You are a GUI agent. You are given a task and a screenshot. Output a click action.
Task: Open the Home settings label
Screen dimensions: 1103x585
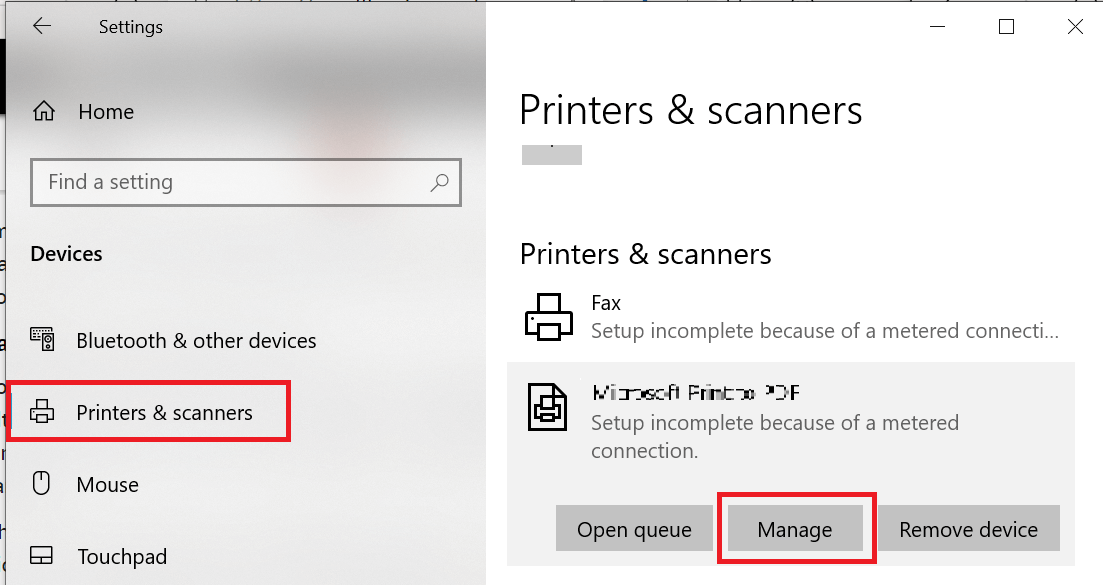(106, 112)
